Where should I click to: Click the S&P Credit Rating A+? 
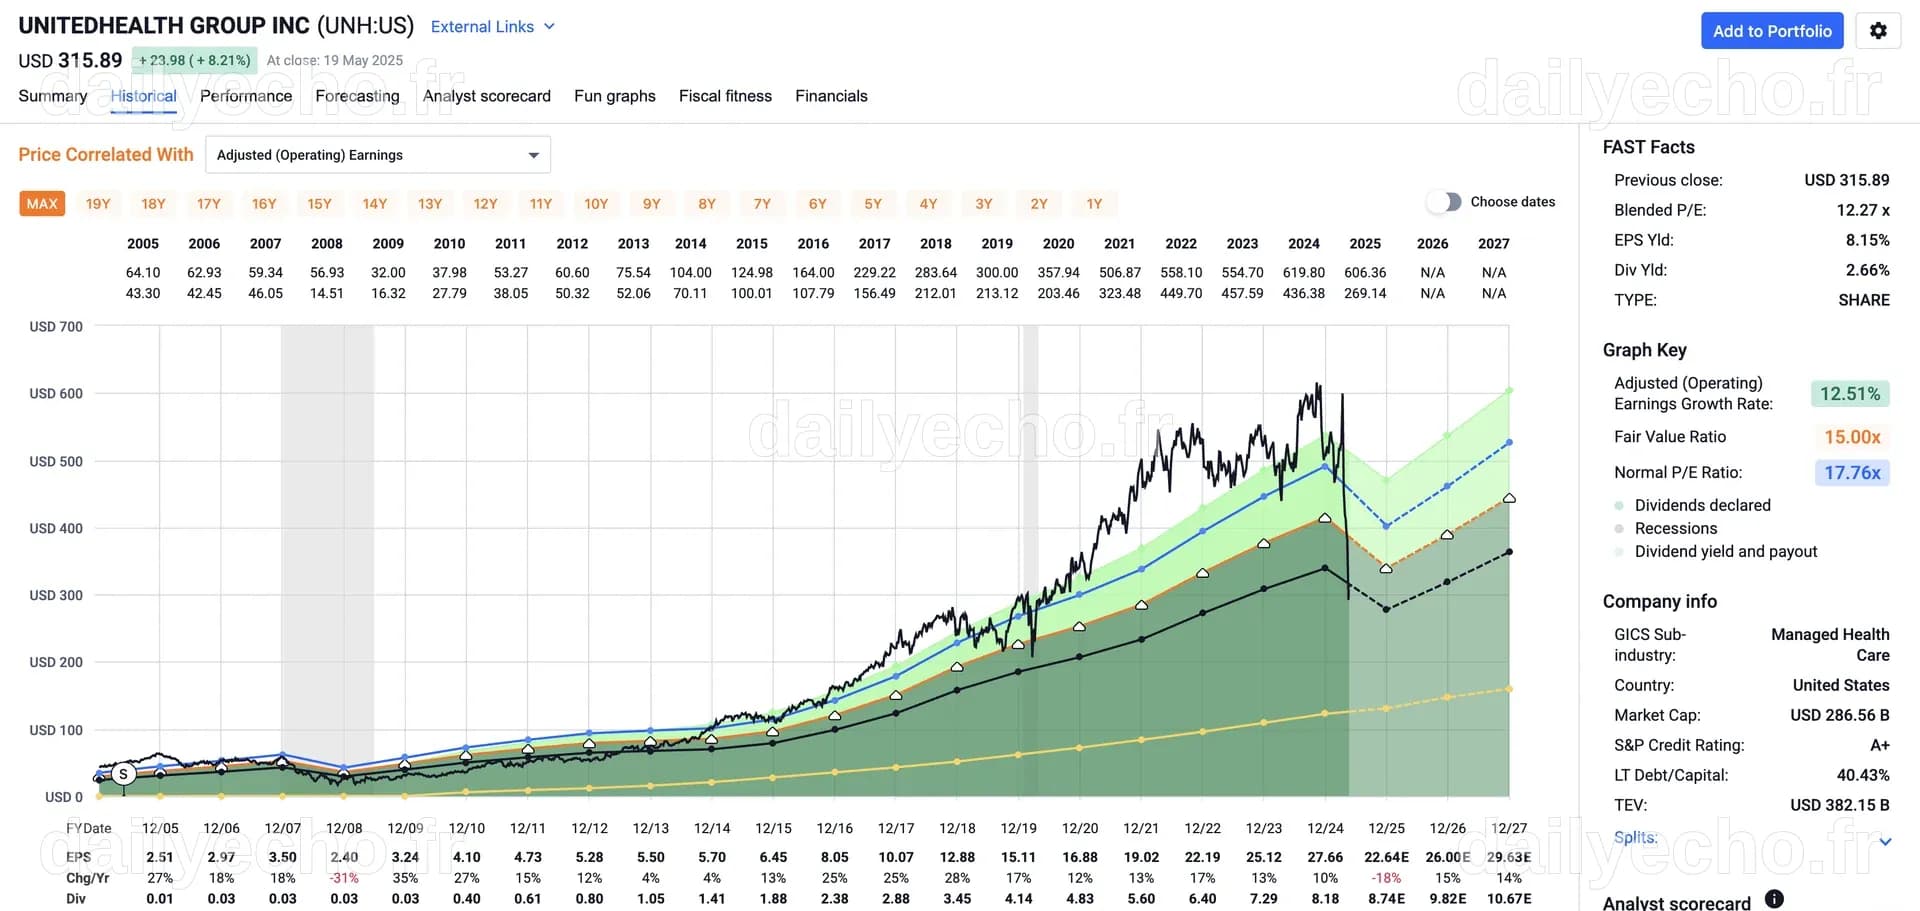point(1880,745)
